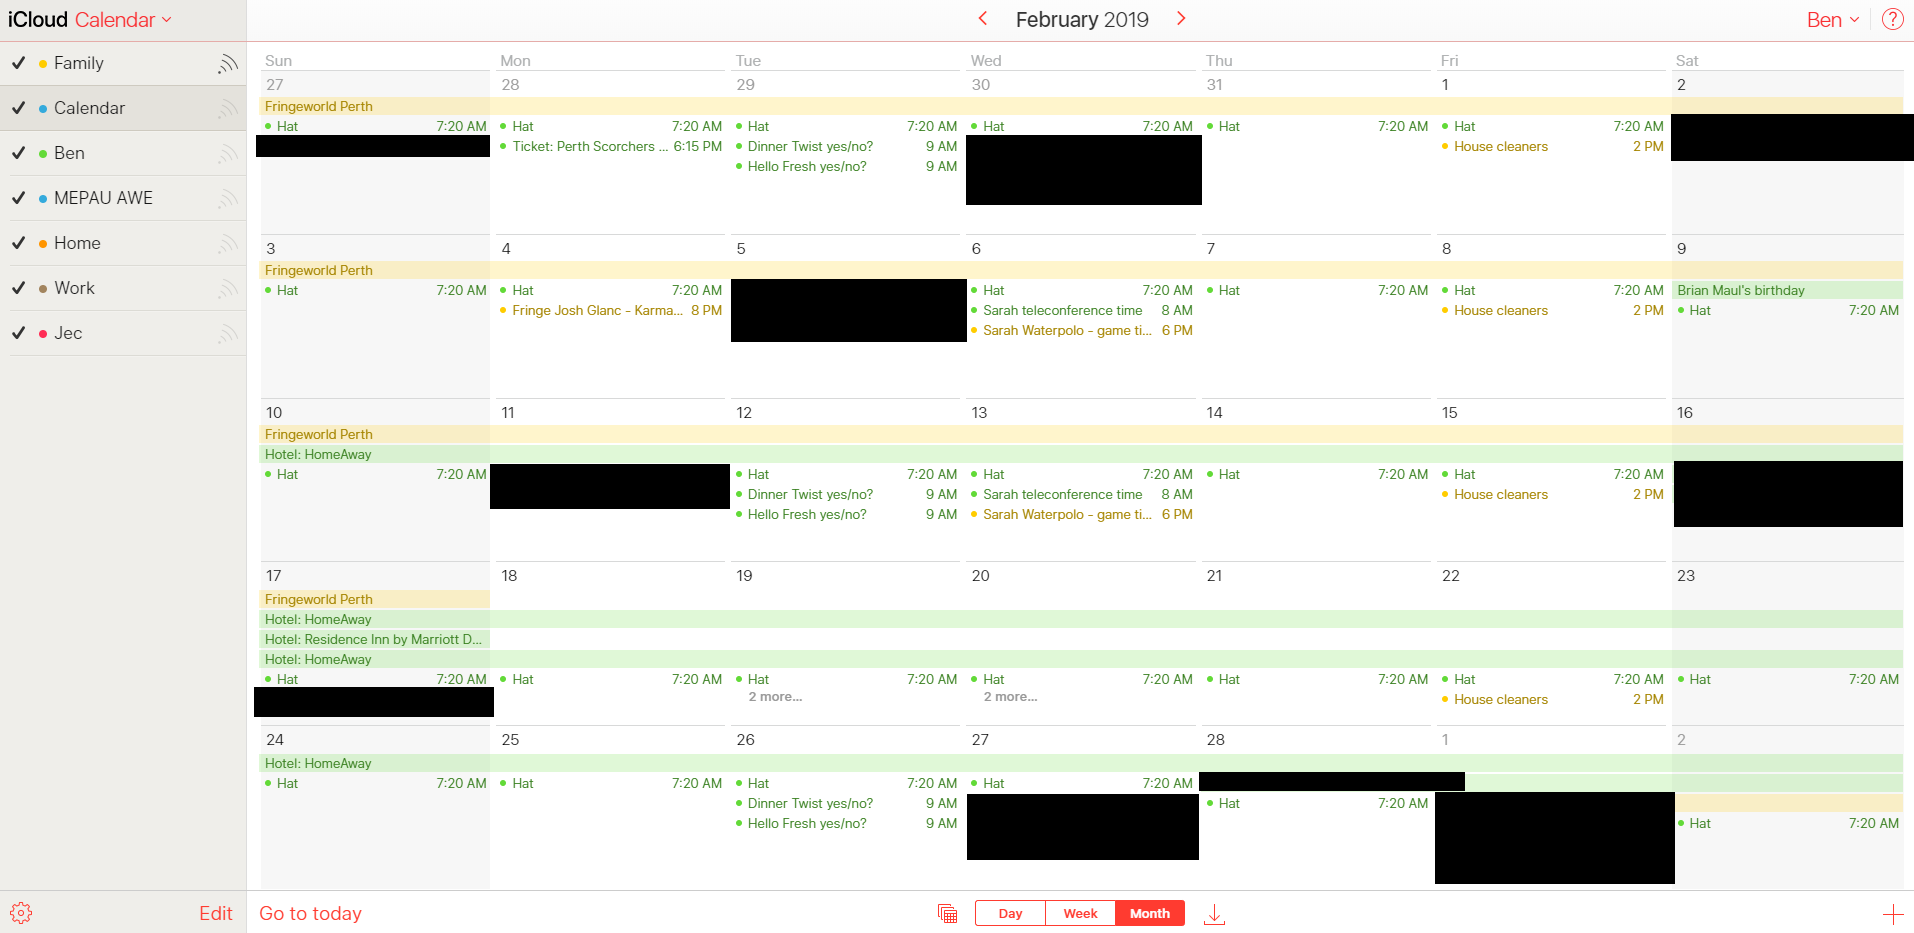Toggle visibility of the Calendar calendar
1914x933 pixels.
pos(18,108)
